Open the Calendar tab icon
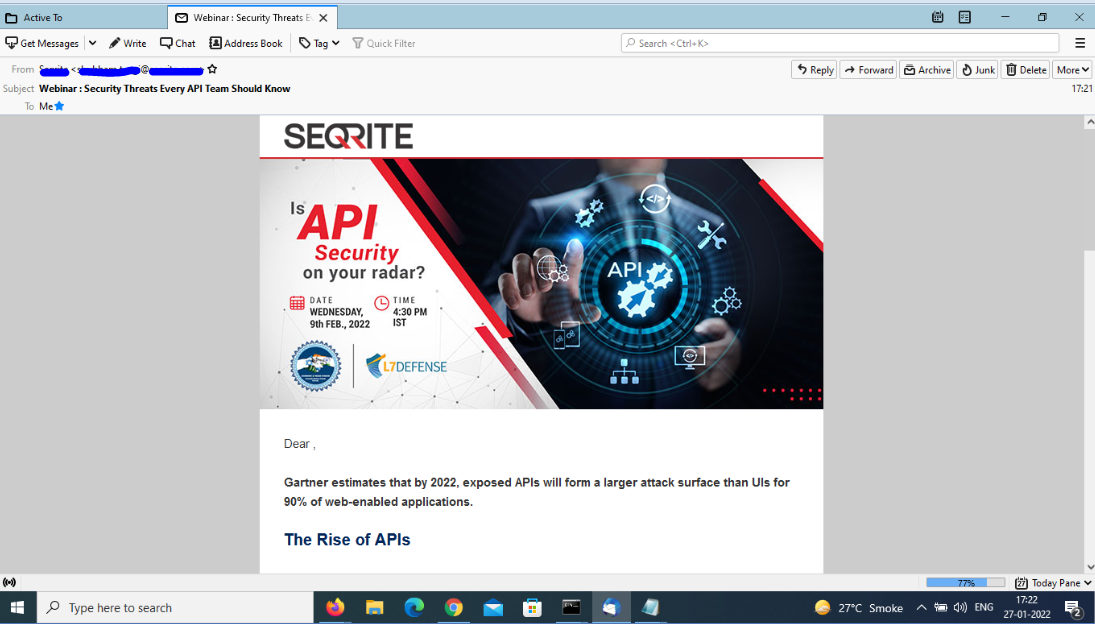Screen dimensions: 1095x624 pos(938,17)
